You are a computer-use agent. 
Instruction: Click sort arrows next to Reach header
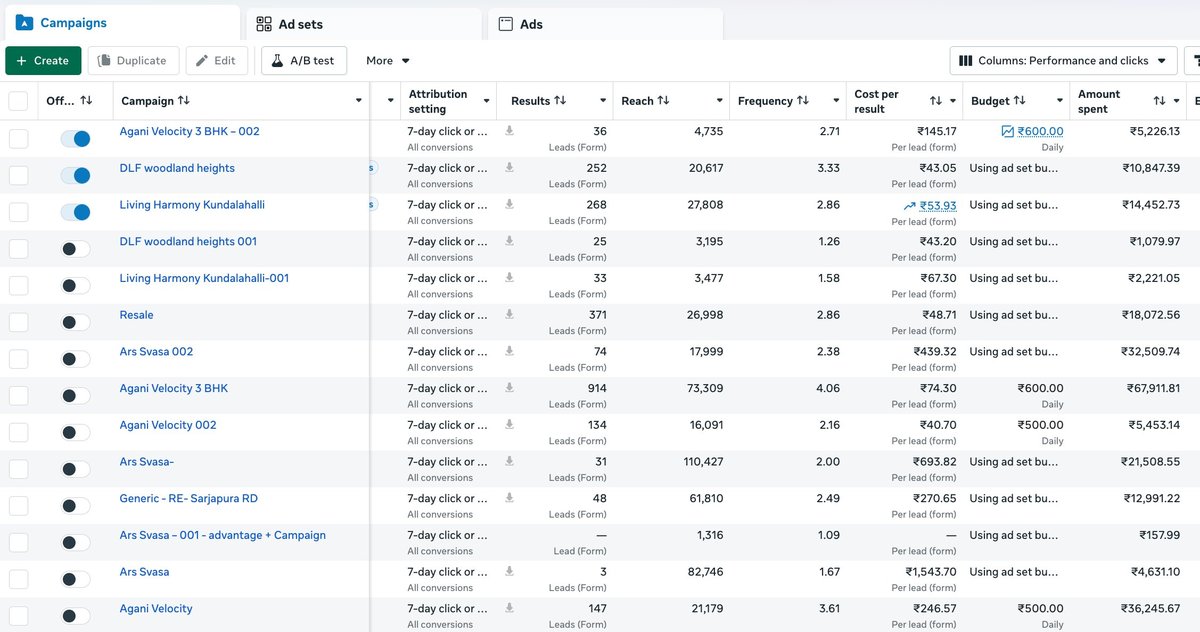click(663, 100)
